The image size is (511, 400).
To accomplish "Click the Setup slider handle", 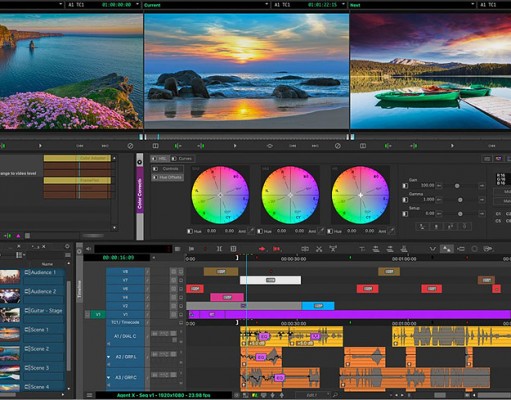I will click(x=460, y=214).
